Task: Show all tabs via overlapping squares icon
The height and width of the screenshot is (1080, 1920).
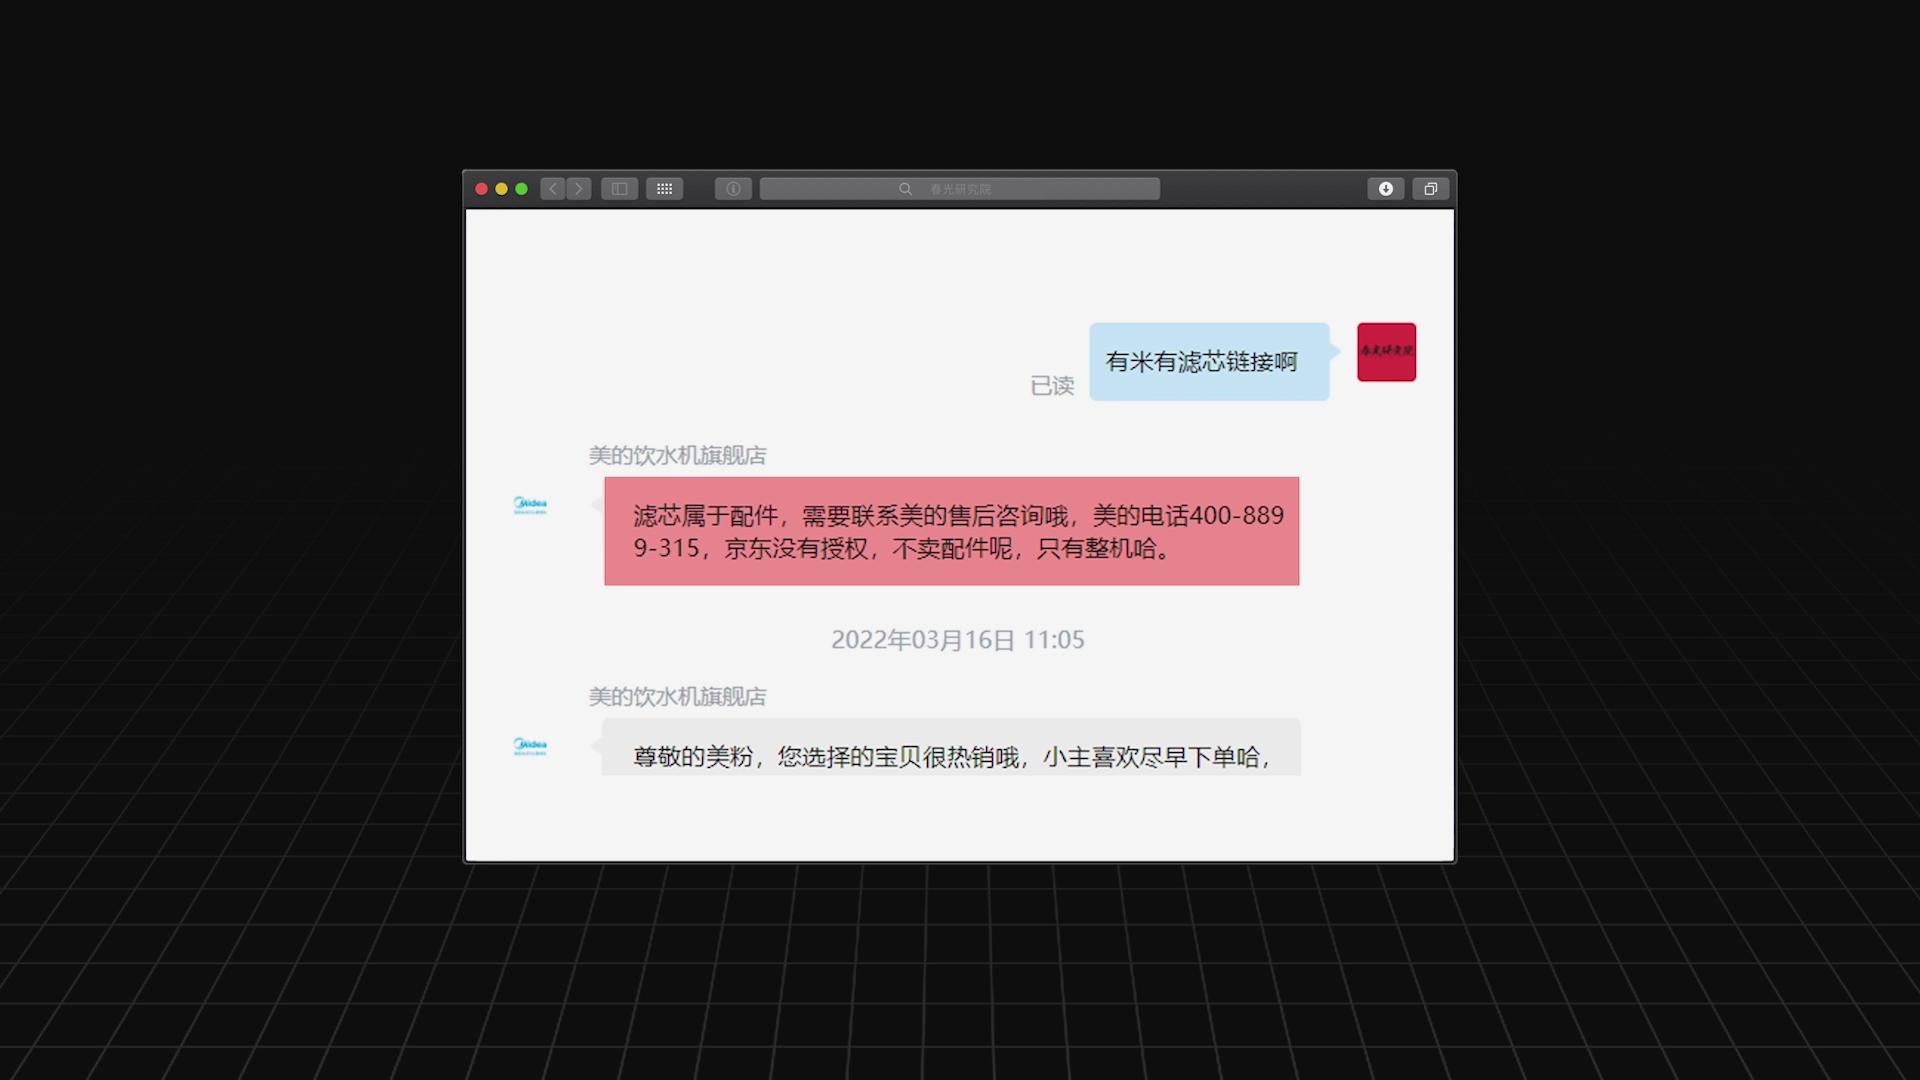Action: [1430, 188]
